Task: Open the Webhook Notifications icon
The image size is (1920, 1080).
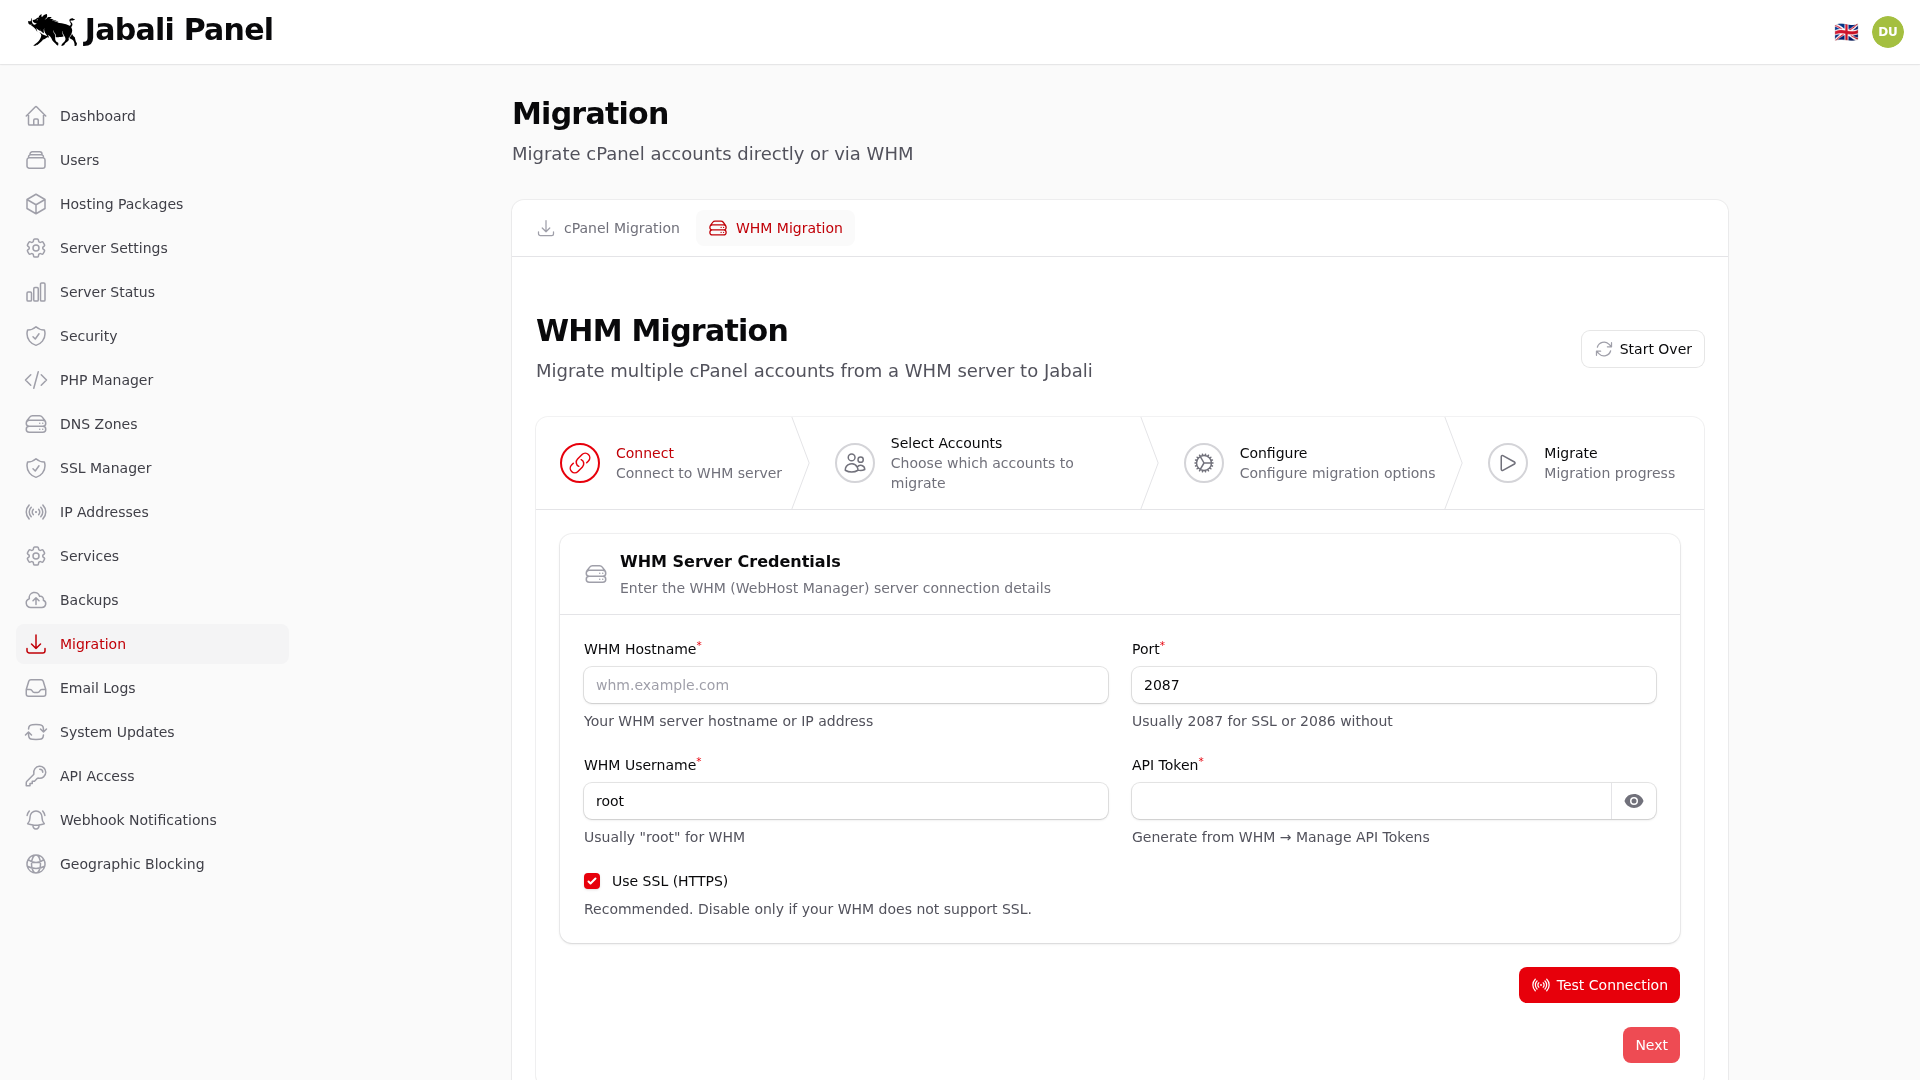Action: click(x=36, y=819)
